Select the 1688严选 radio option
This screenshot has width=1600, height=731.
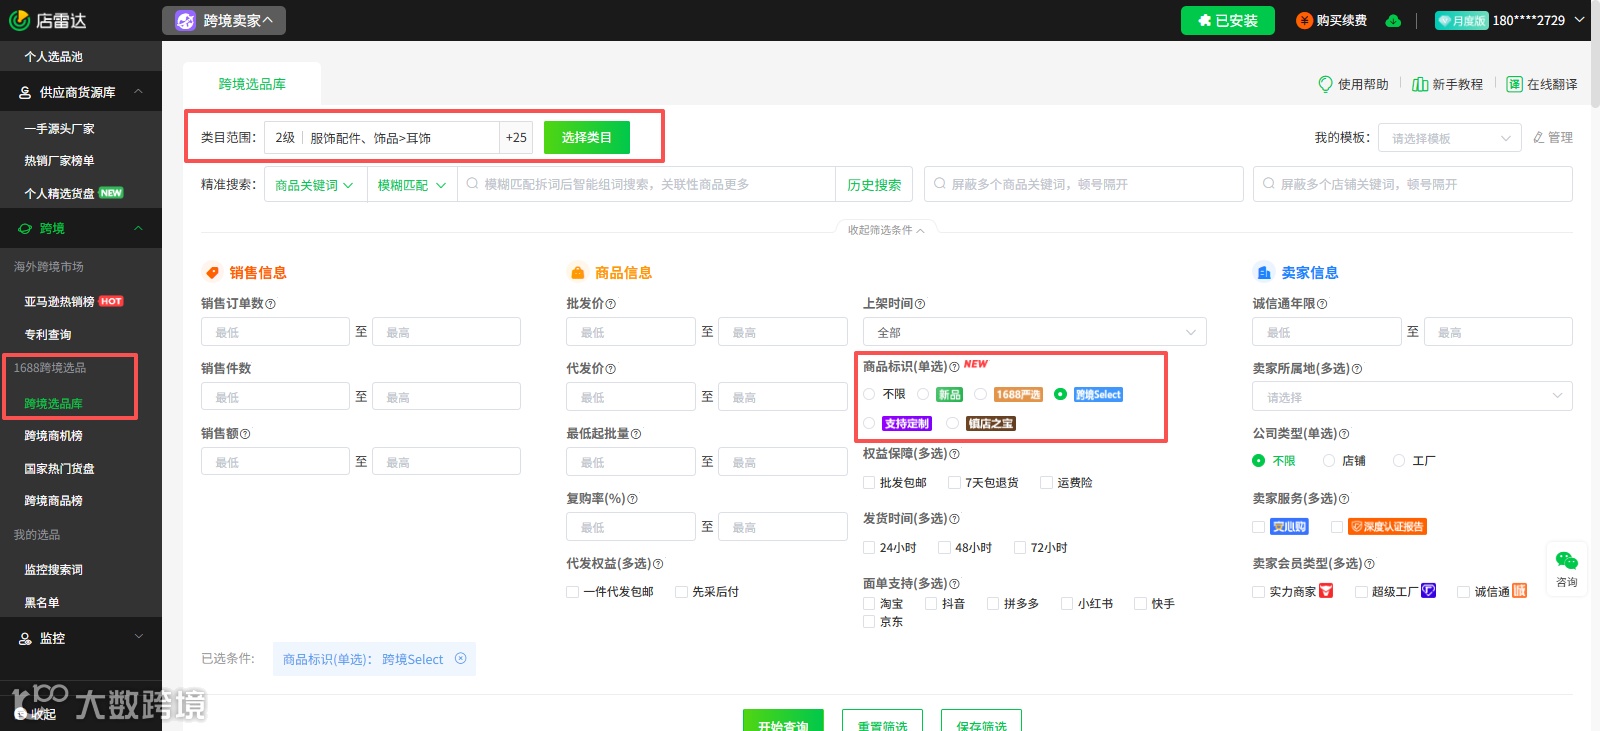981,394
